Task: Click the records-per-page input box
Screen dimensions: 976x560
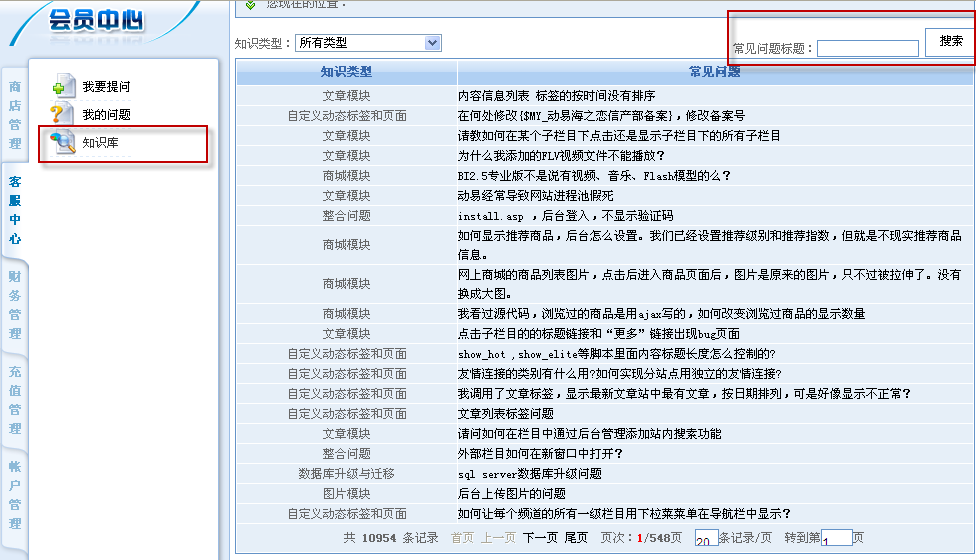Action: click(x=706, y=538)
